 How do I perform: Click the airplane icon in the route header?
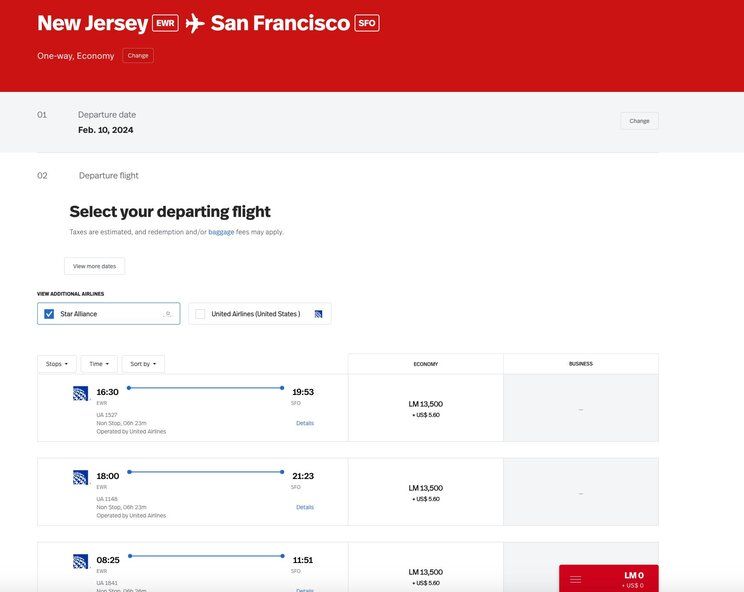[x=195, y=23]
